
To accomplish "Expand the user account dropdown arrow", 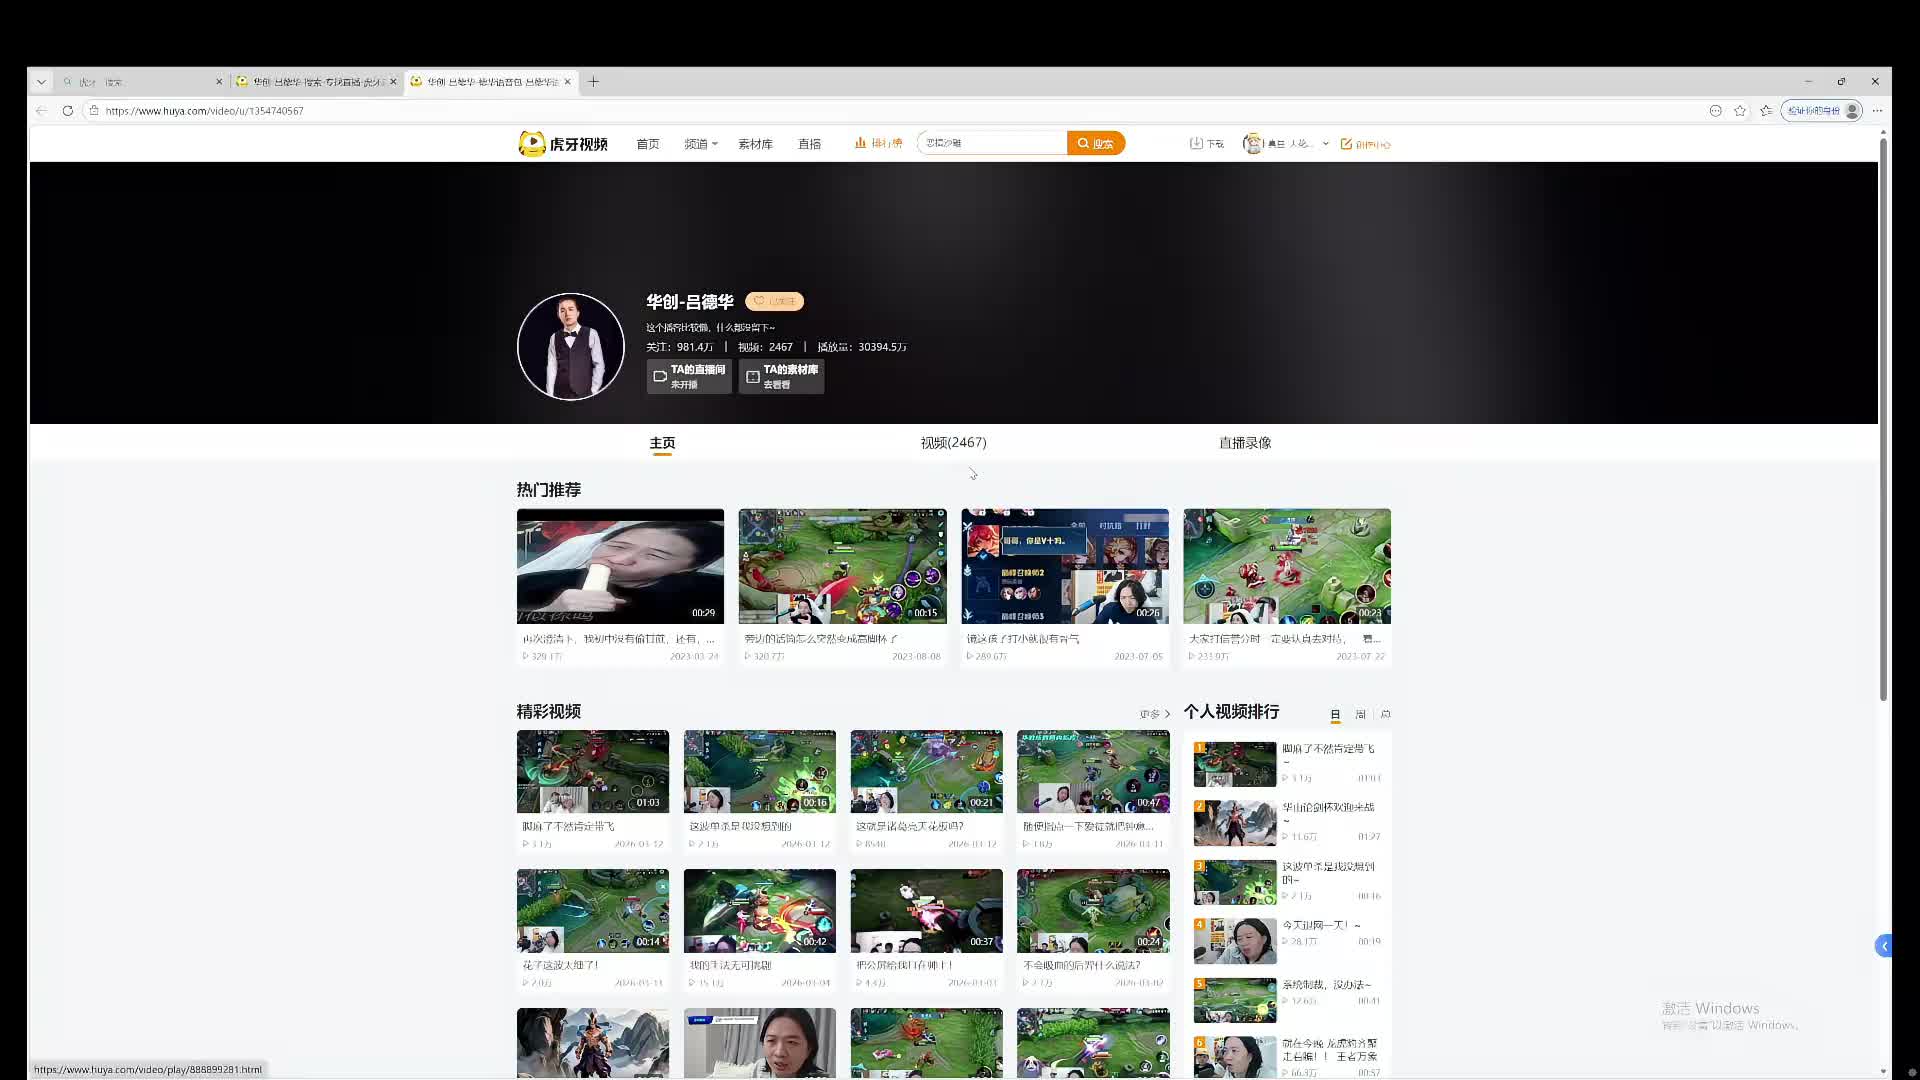I will tap(1326, 144).
